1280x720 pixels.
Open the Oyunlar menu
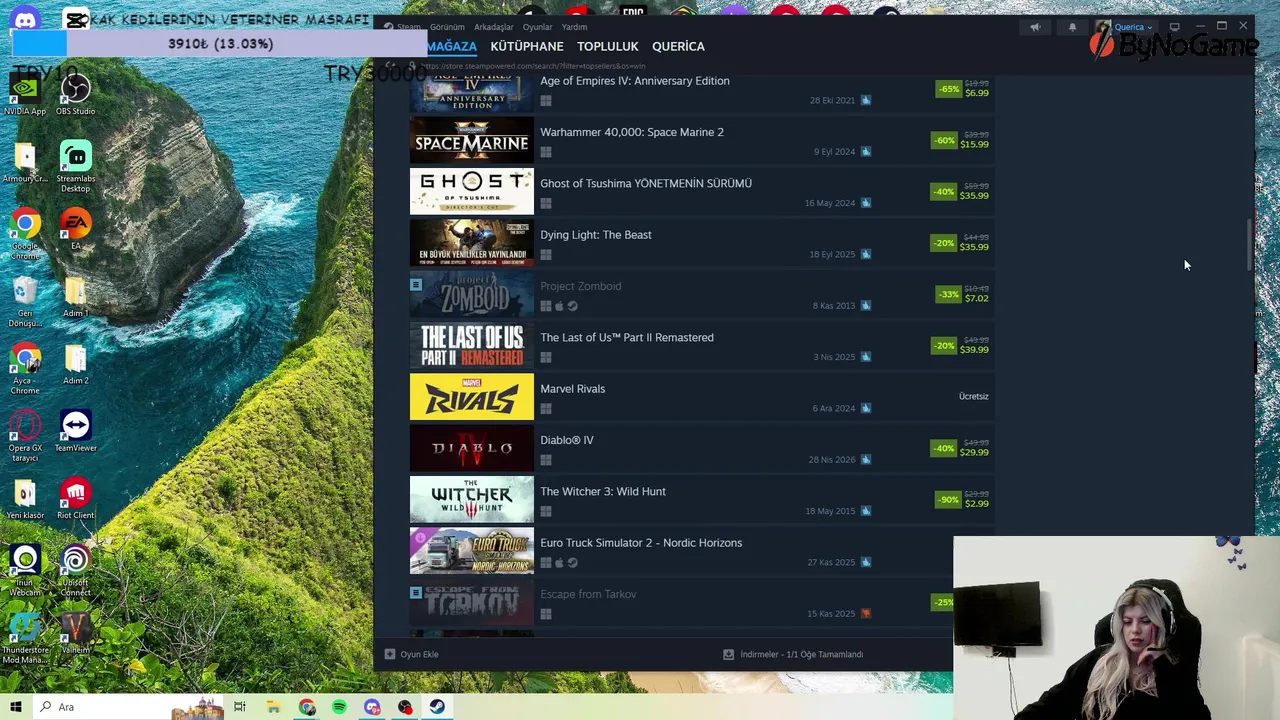537,27
